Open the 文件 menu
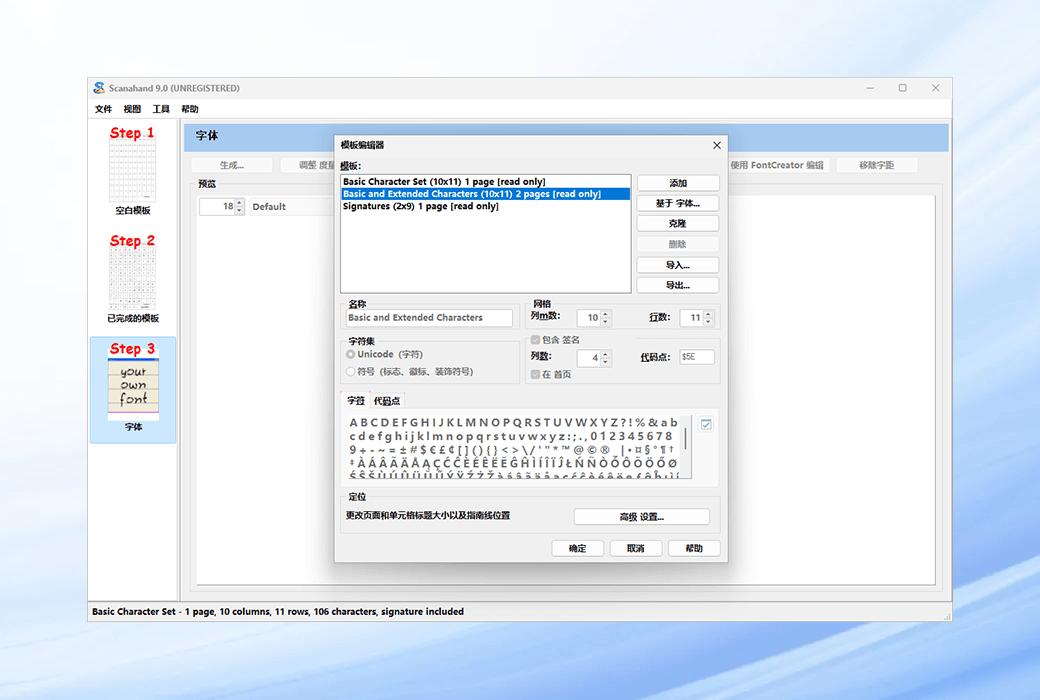The image size is (1040, 700). tap(103, 109)
